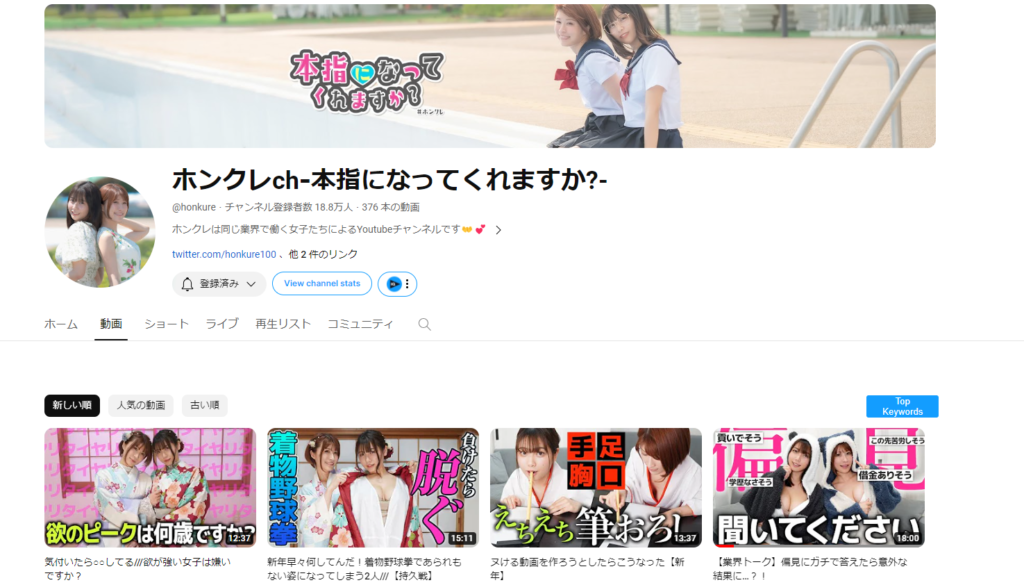Click the channel search magnifier icon

[x=424, y=324]
